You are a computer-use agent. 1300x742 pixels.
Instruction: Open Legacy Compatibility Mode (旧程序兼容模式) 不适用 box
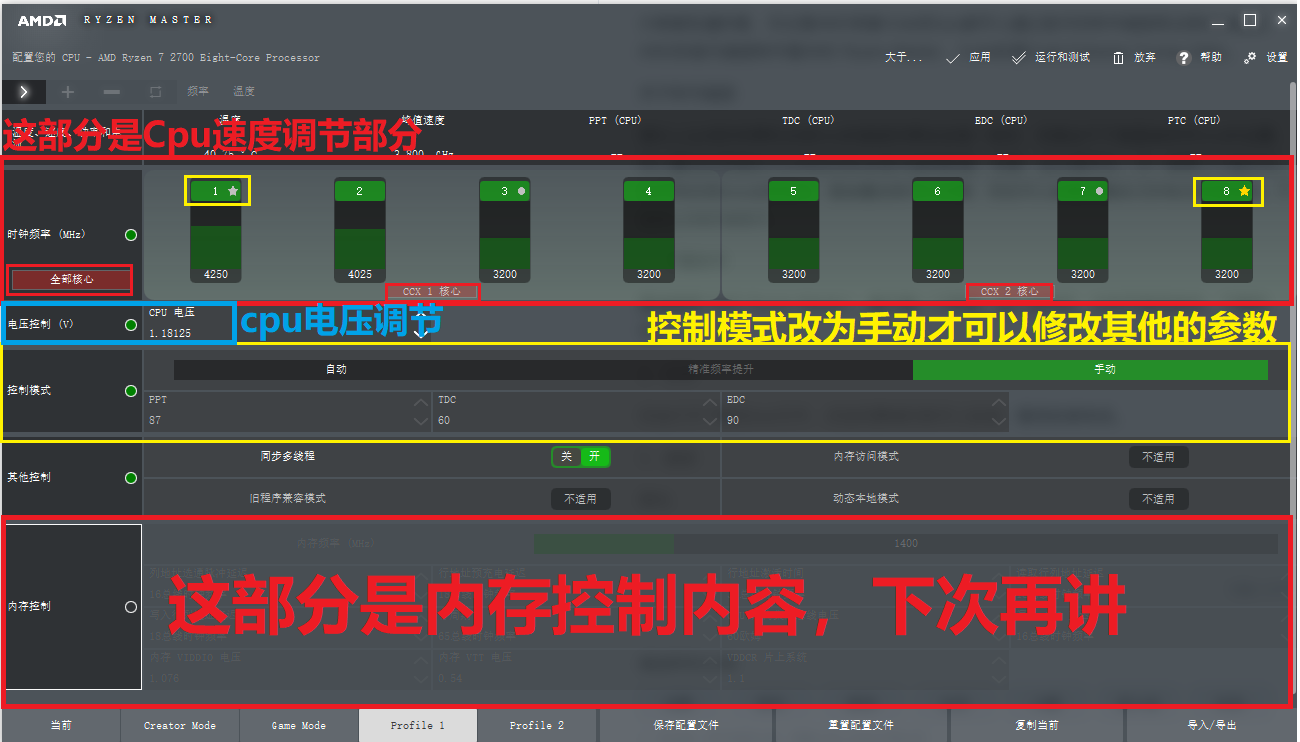tap(580, 499)
